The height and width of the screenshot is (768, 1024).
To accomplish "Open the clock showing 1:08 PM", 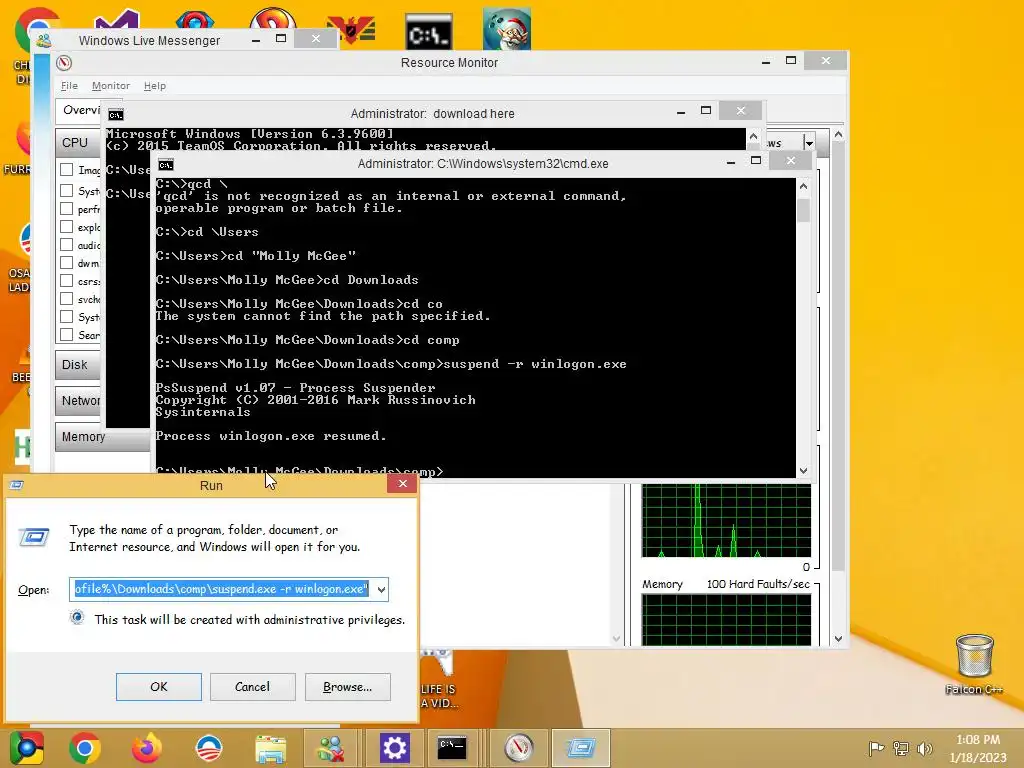I will (x=978, y=740).
